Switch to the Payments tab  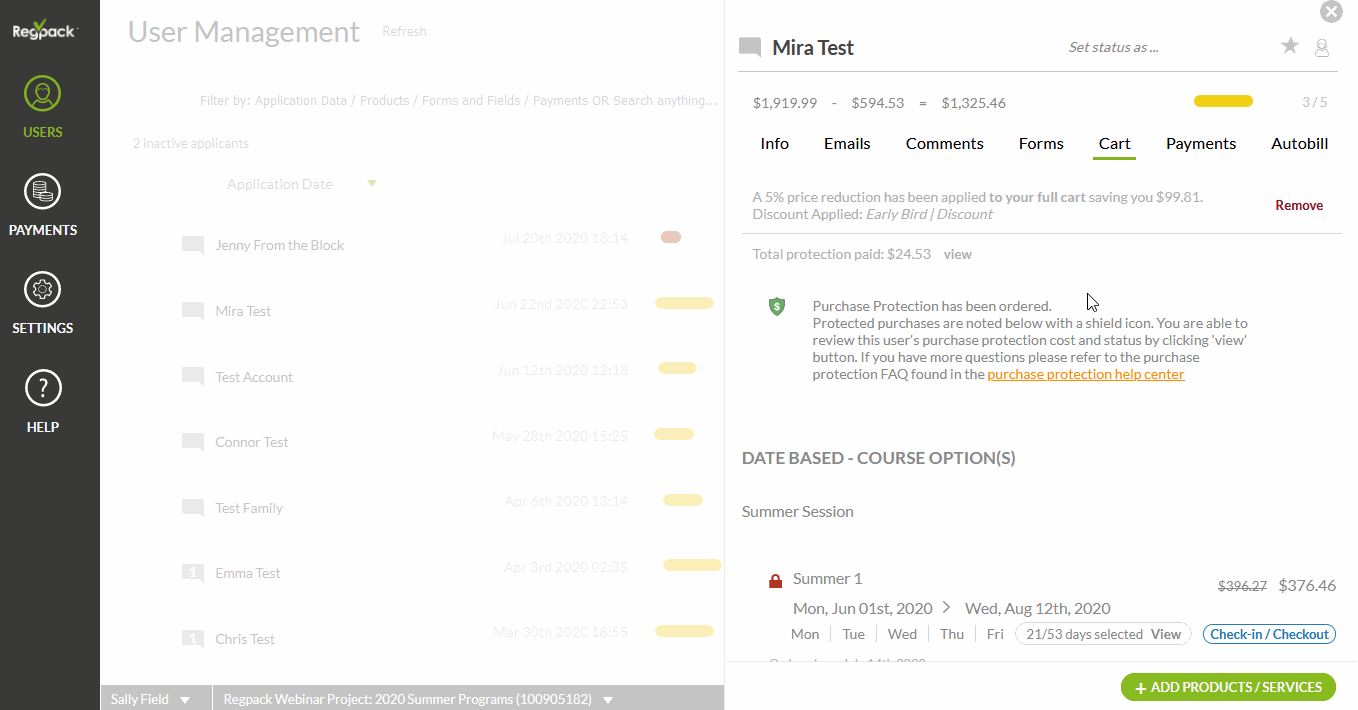1201,144
